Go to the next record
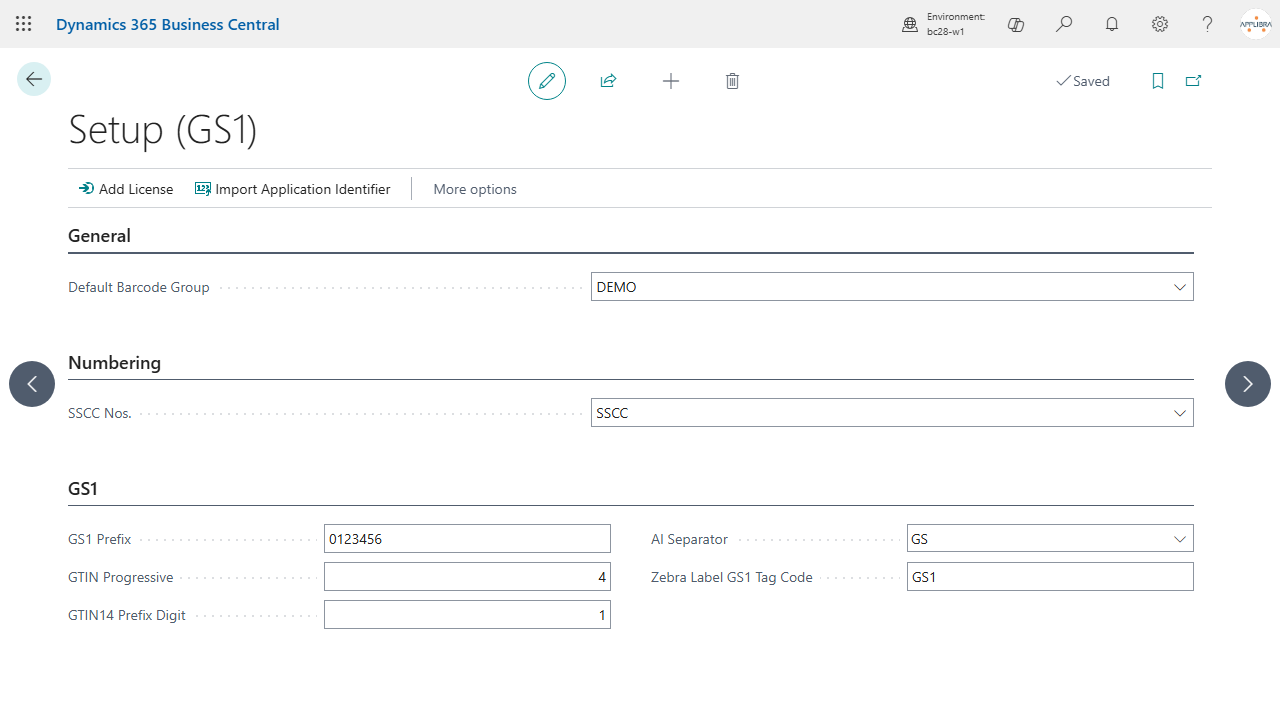The height and width of the screenshot is (720, 1280). 1248,384
